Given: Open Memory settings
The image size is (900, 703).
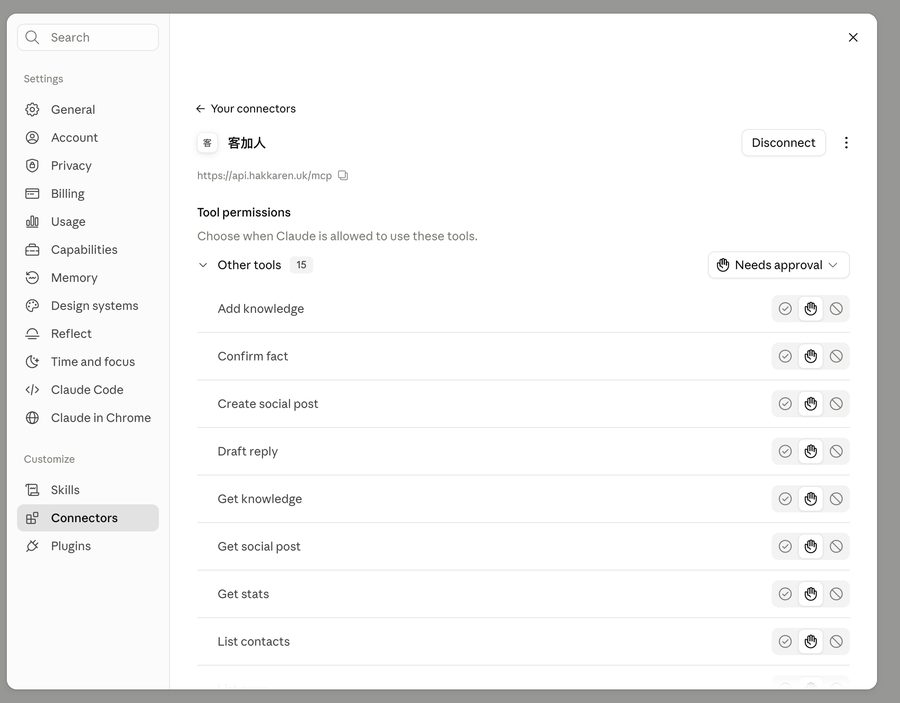Looking at the screenshot, I should 88,278.
